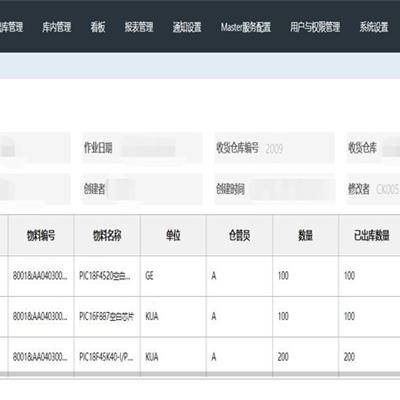Screen dimensions: 400x400
Task: Click the 仓管员 column header
Action: pos(239,235)
